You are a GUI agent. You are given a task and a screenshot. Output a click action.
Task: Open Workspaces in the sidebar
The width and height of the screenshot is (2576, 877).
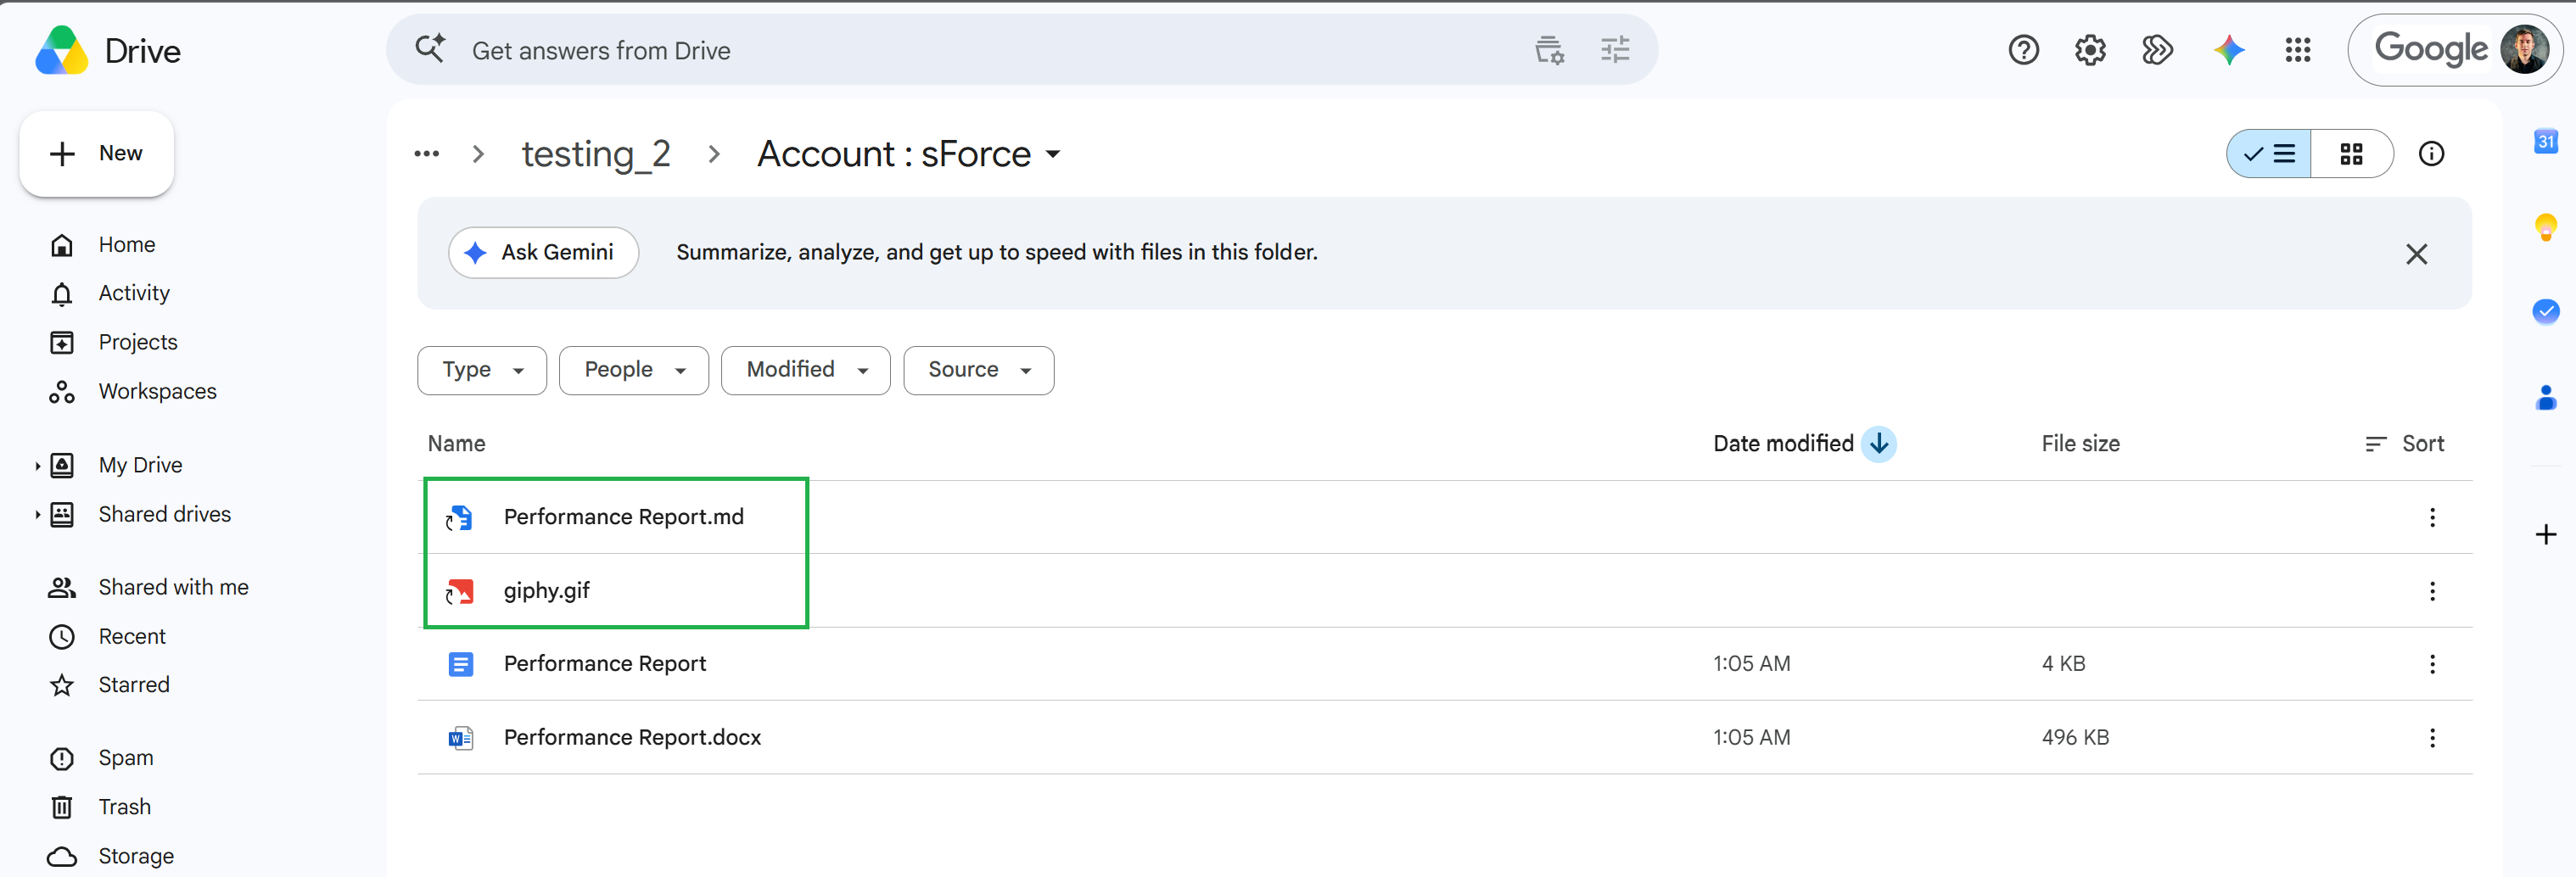point(157,392)
